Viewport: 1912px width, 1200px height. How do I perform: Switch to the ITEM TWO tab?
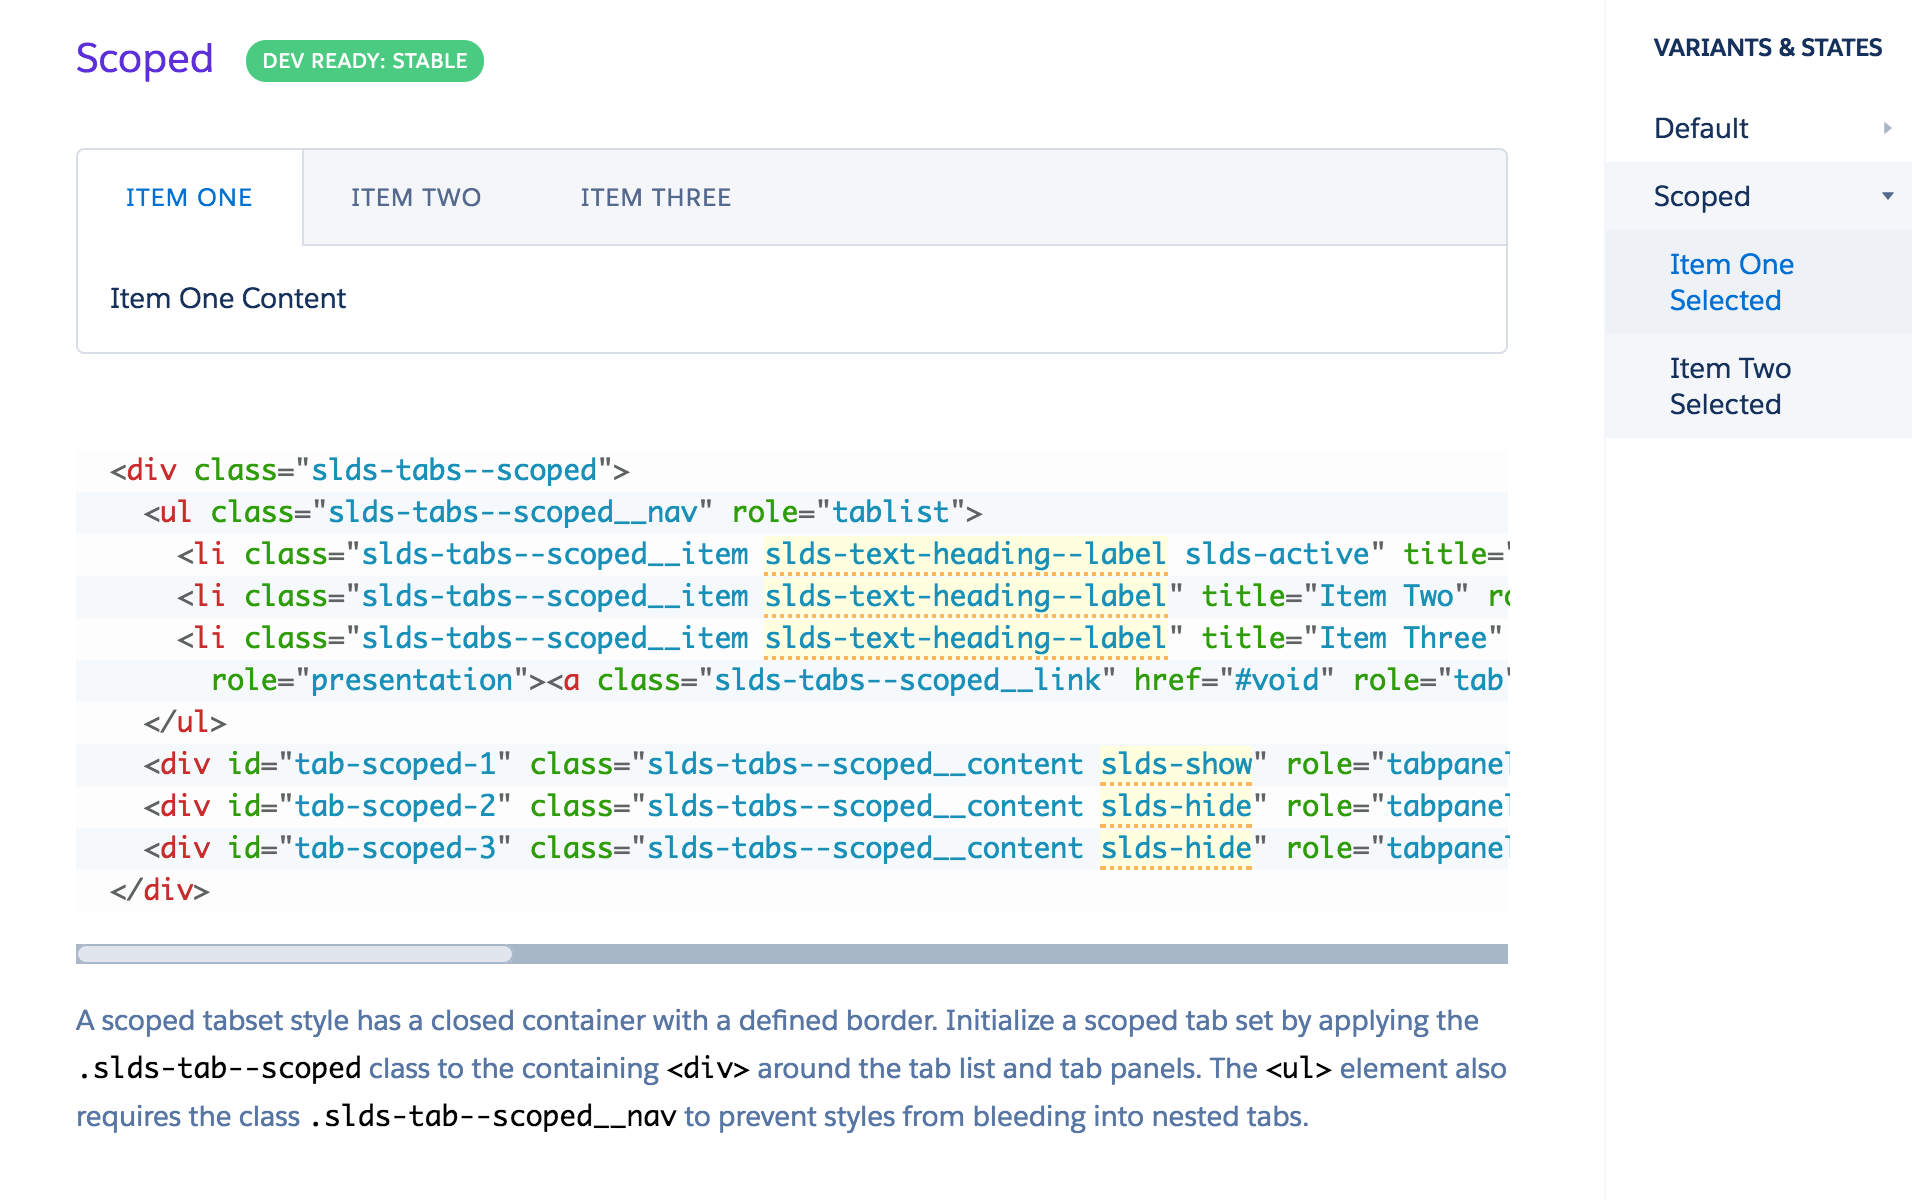415,198
